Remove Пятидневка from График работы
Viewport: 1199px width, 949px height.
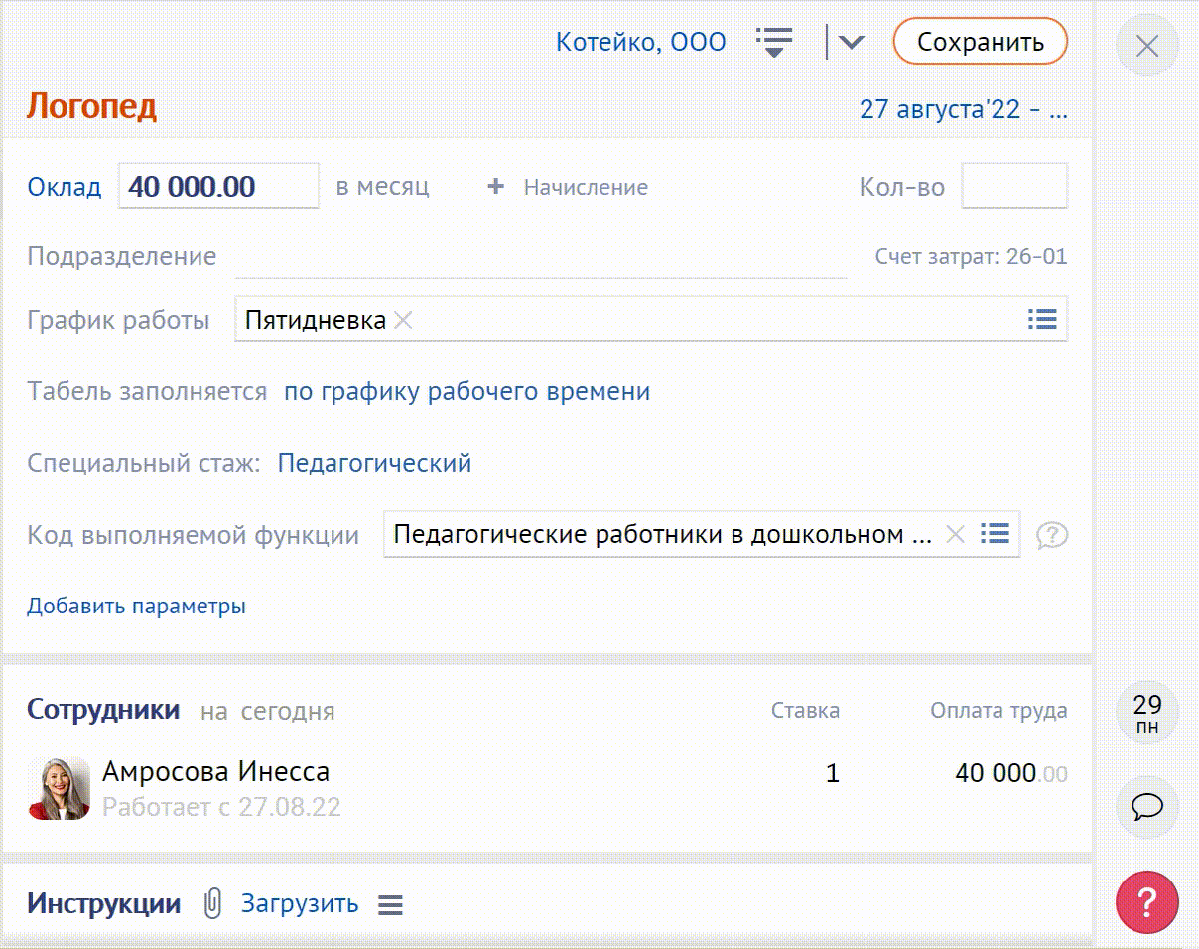click(x=403, y=320)
